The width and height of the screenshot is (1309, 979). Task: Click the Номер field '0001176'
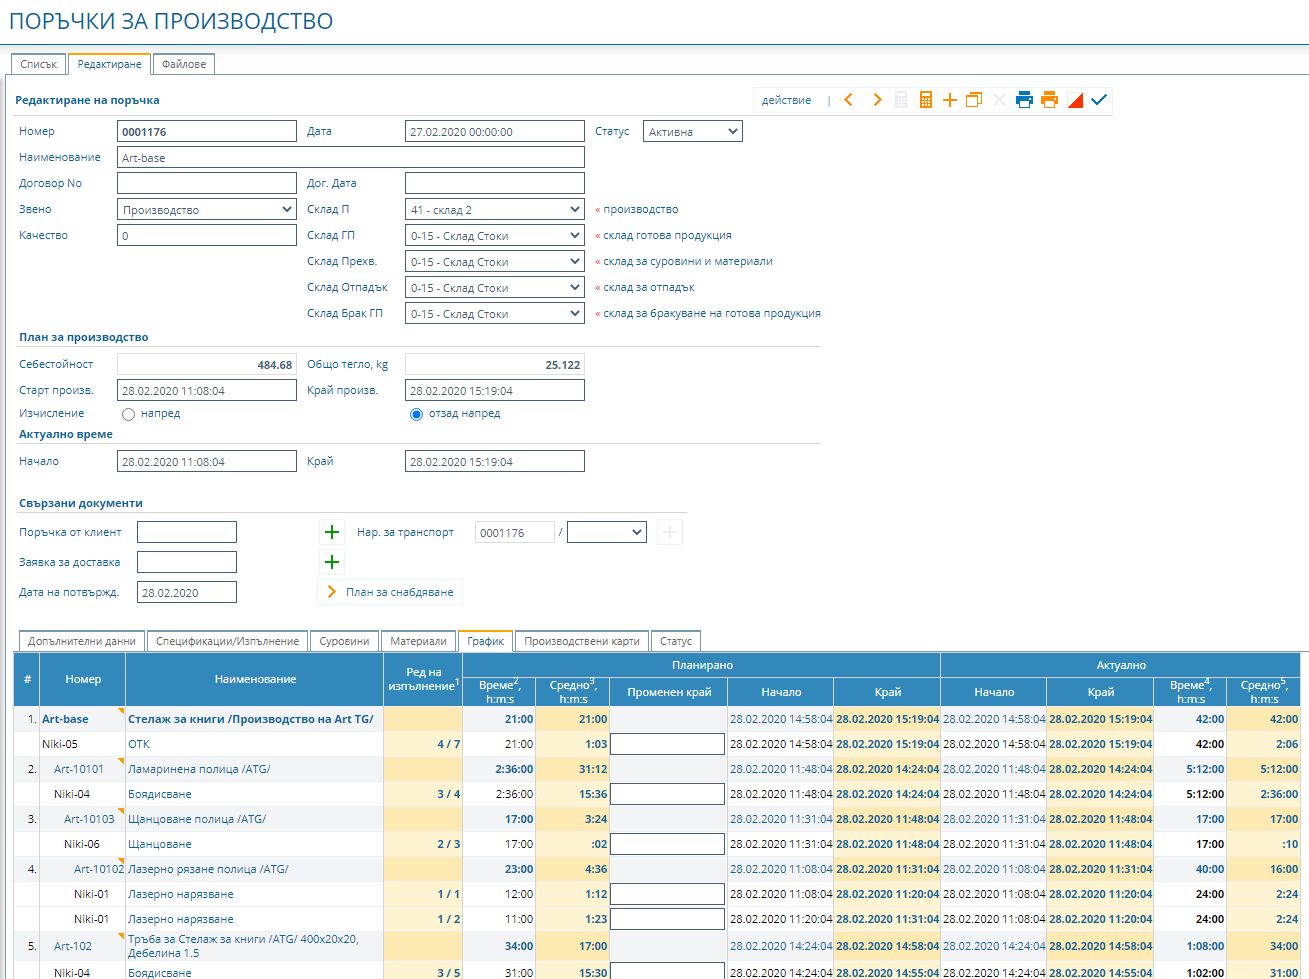pos(207,131)
